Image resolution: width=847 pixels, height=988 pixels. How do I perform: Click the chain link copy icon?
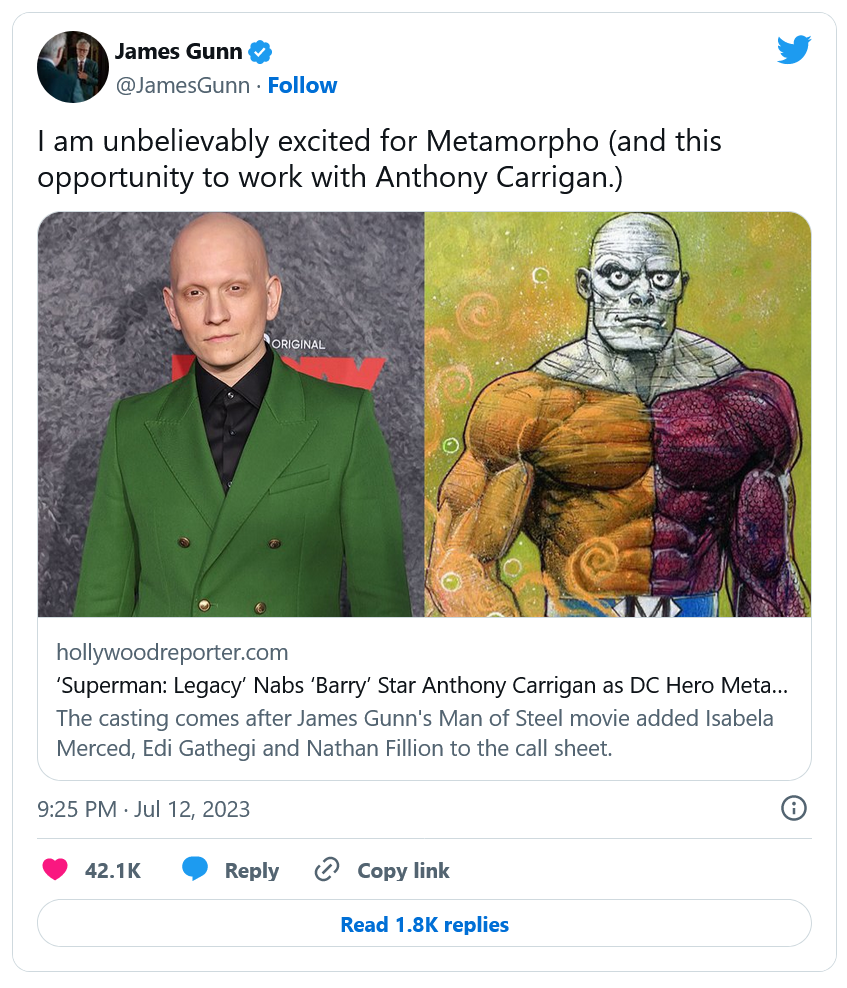click(x=327, y=869)
